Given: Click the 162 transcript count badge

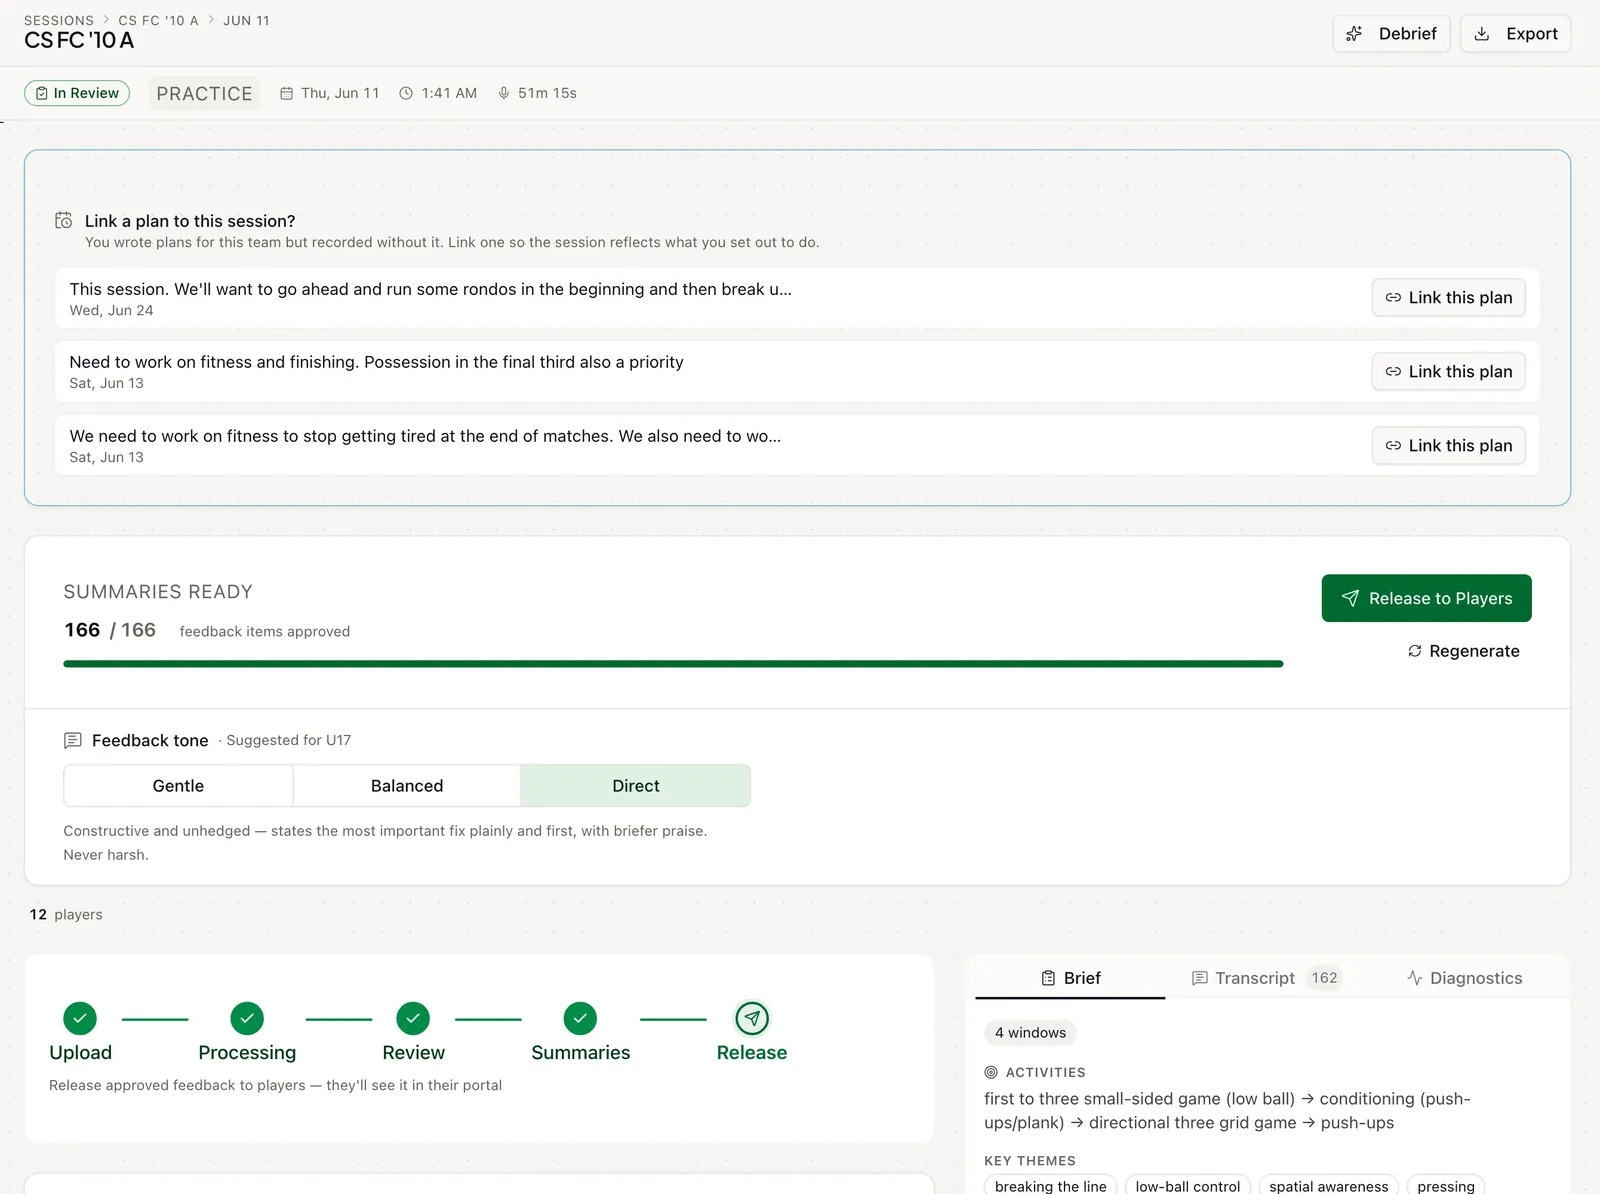Looking at the screenshot, I should pos(1324,978).
